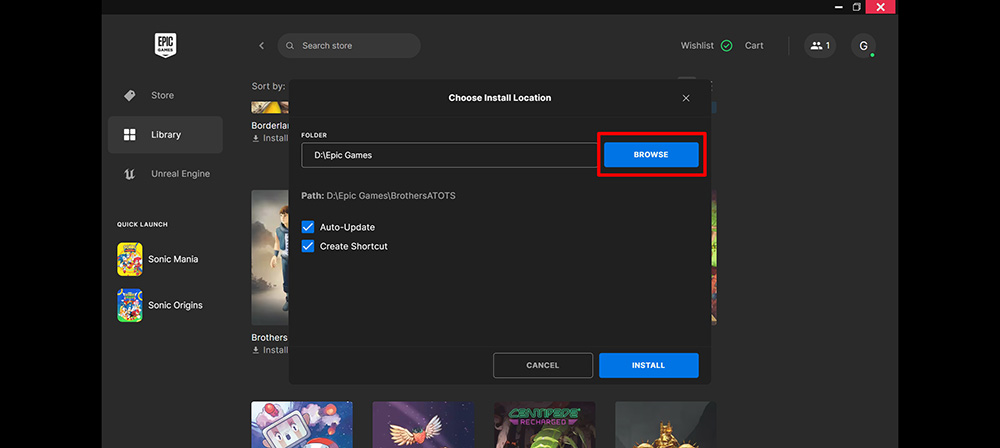Screen dimensions: 1000x448
Task: Click the Path D:\Epic Games\BrothersATOTS text
Action: point(378,195)
